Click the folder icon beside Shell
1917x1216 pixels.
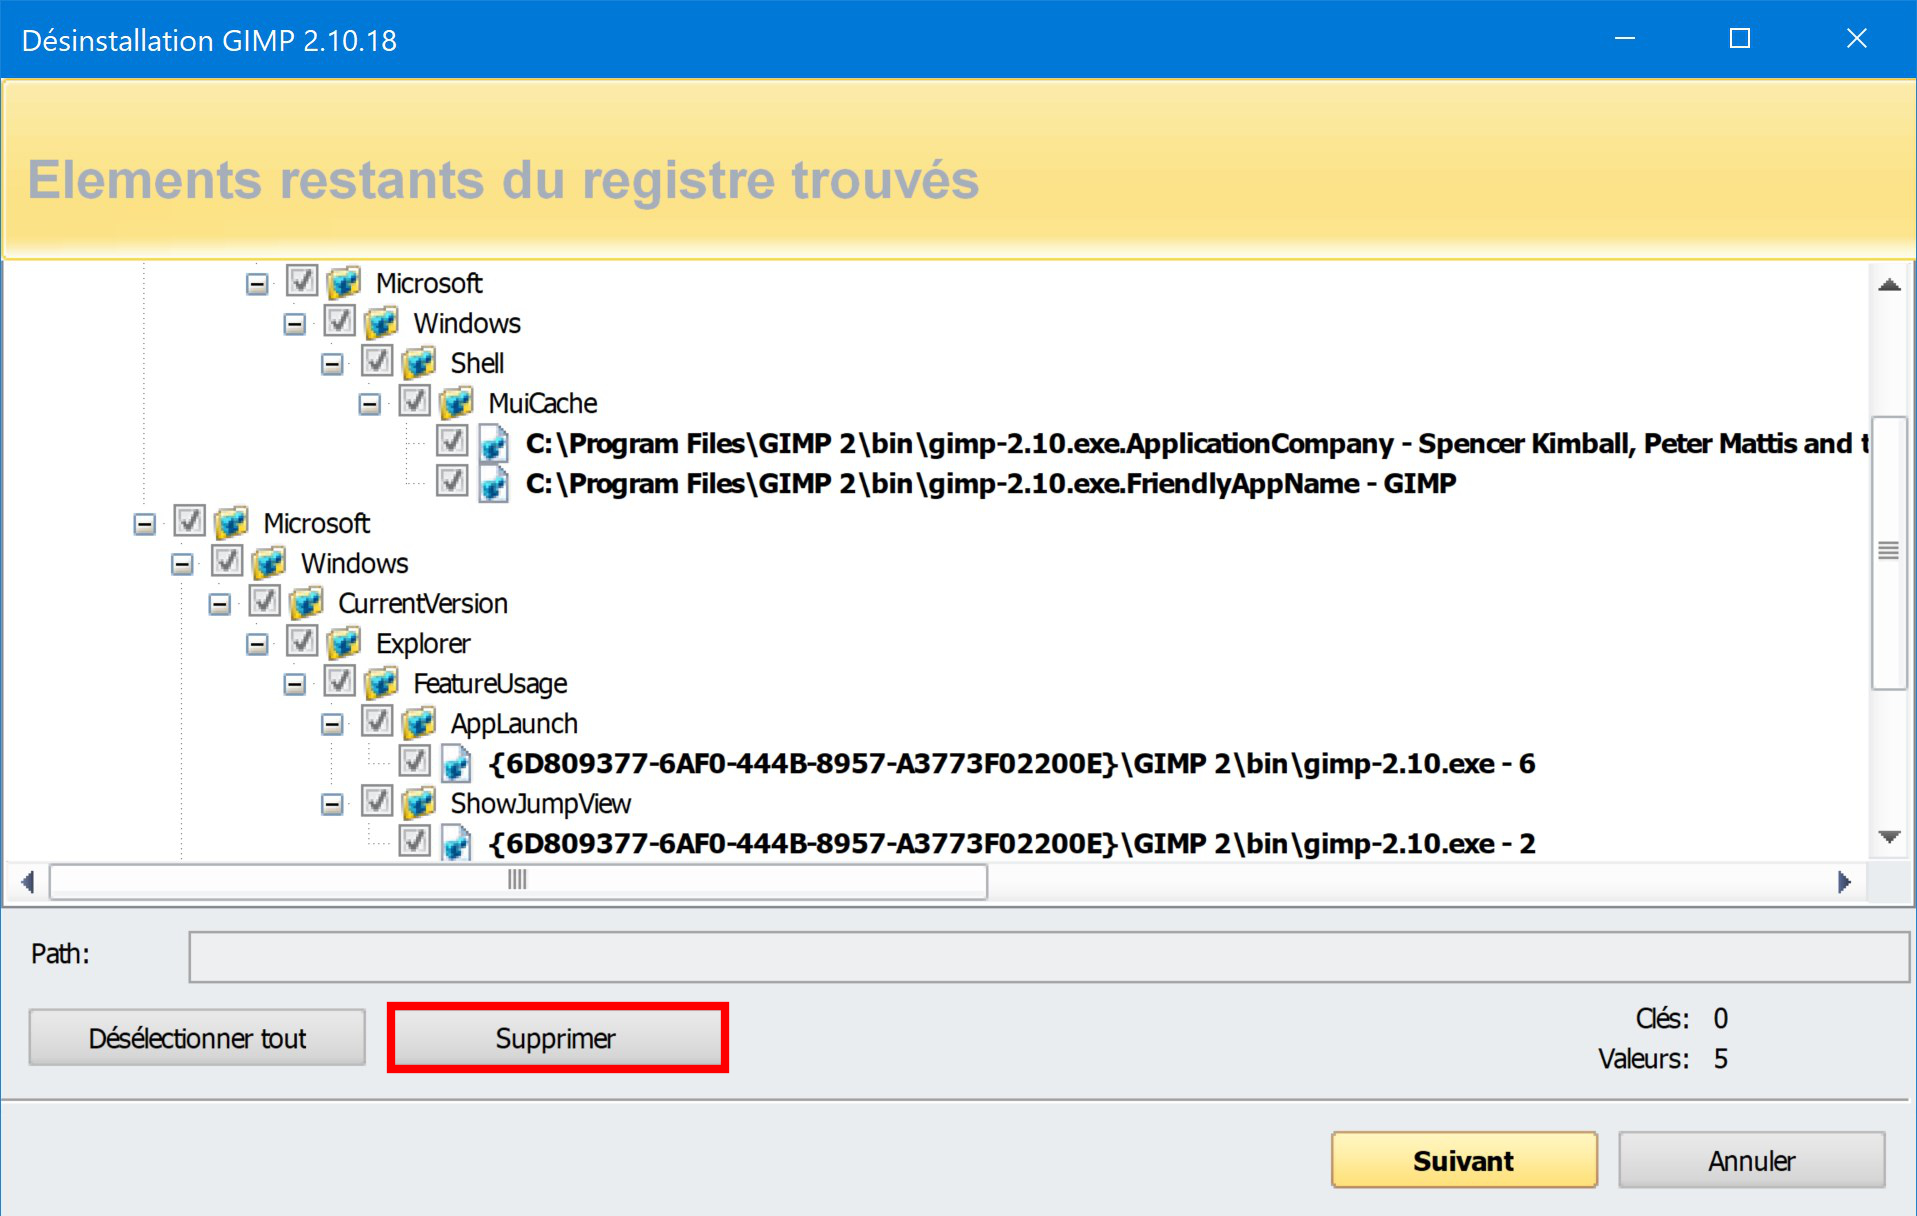419,363
